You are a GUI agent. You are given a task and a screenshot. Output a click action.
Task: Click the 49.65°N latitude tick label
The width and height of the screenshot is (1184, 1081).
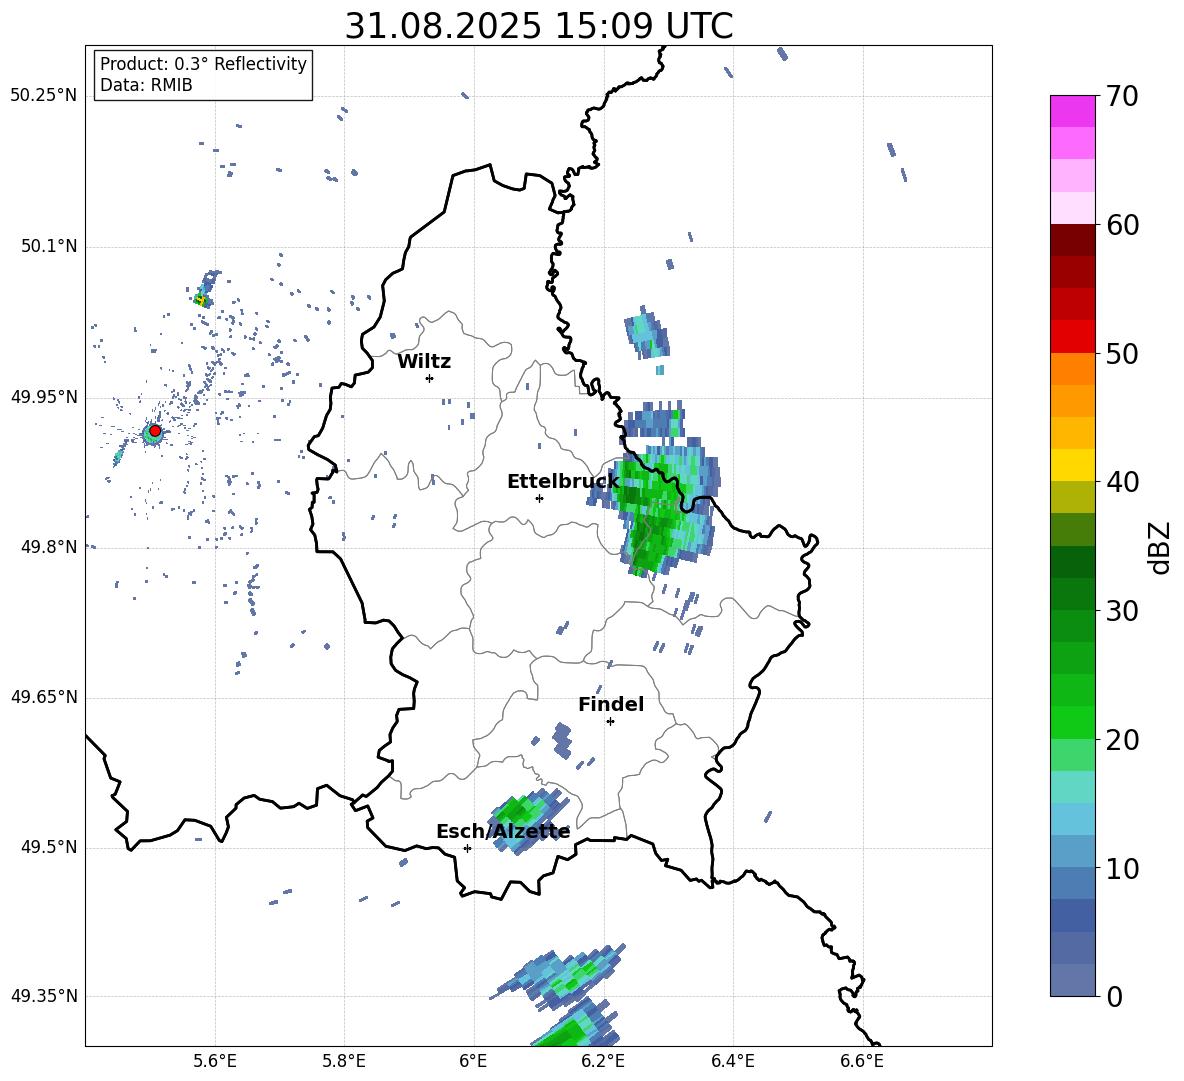(x=44, y=697)
